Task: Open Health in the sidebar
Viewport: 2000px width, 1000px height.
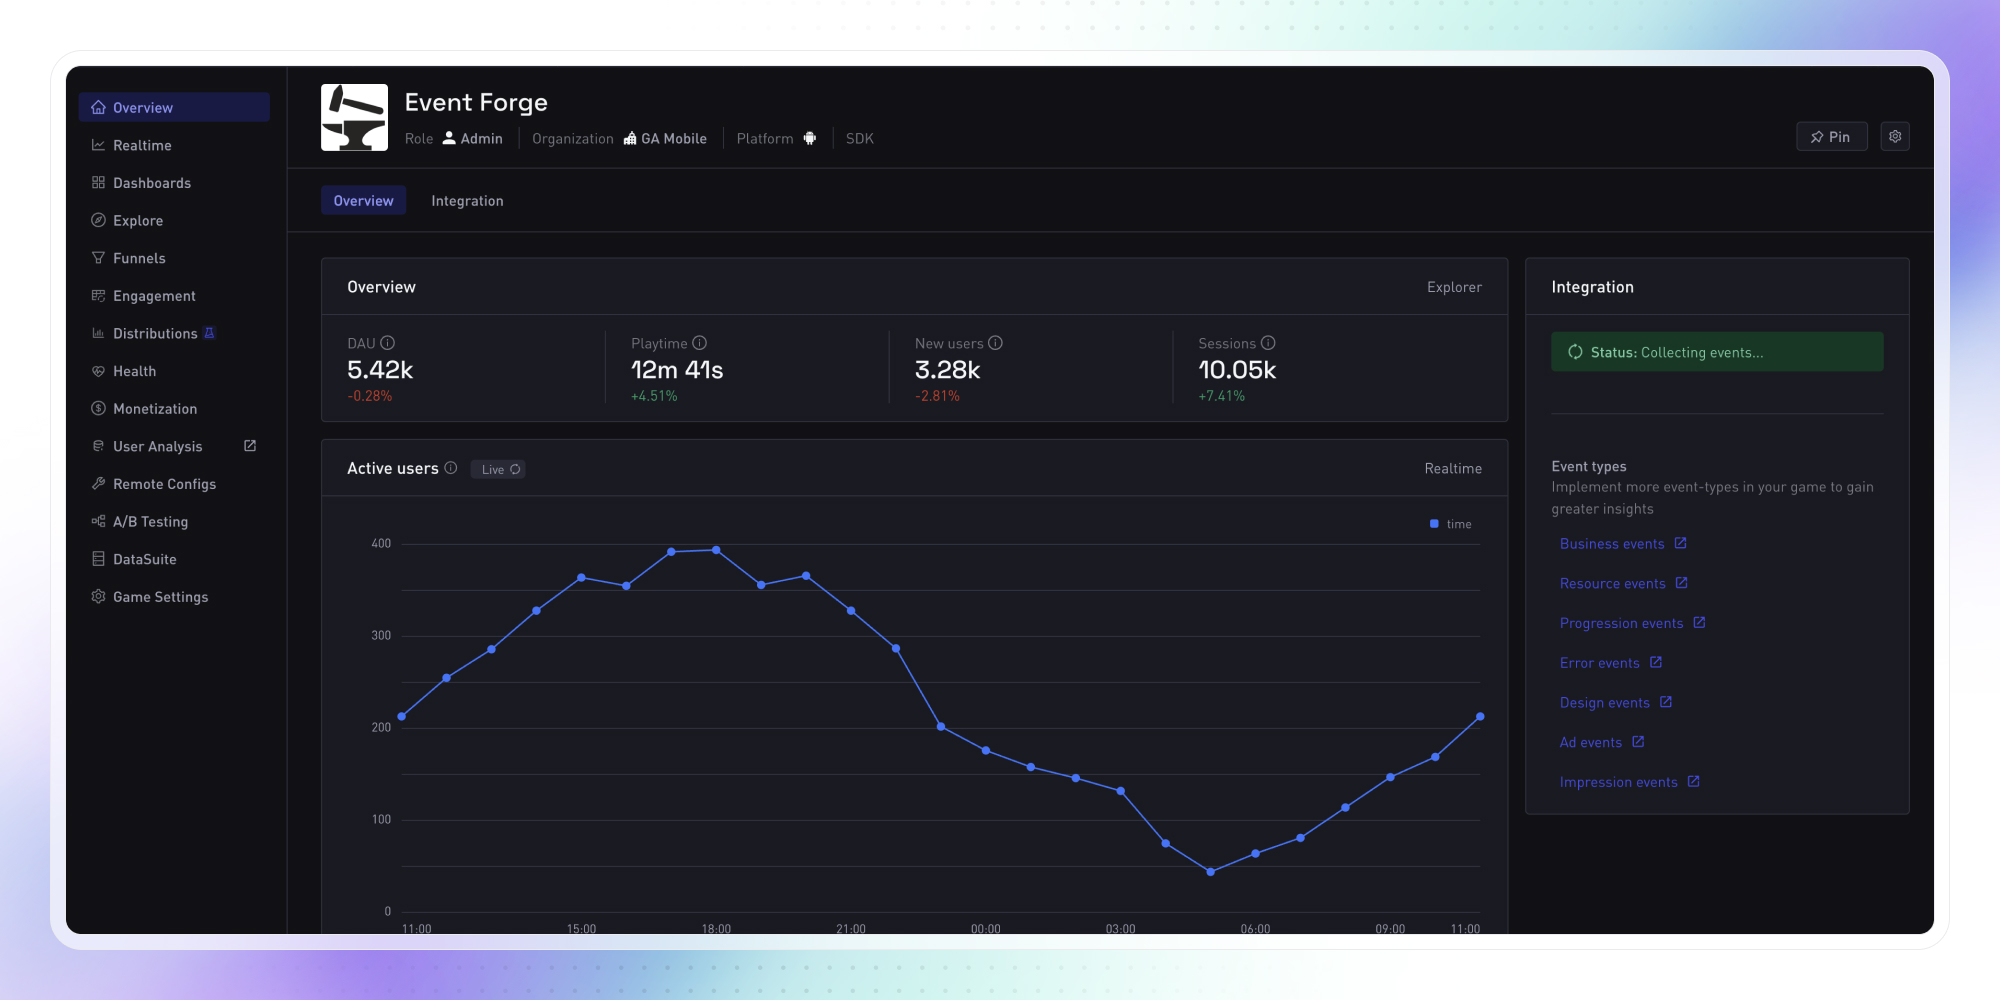Action: (x=174, y=371)
